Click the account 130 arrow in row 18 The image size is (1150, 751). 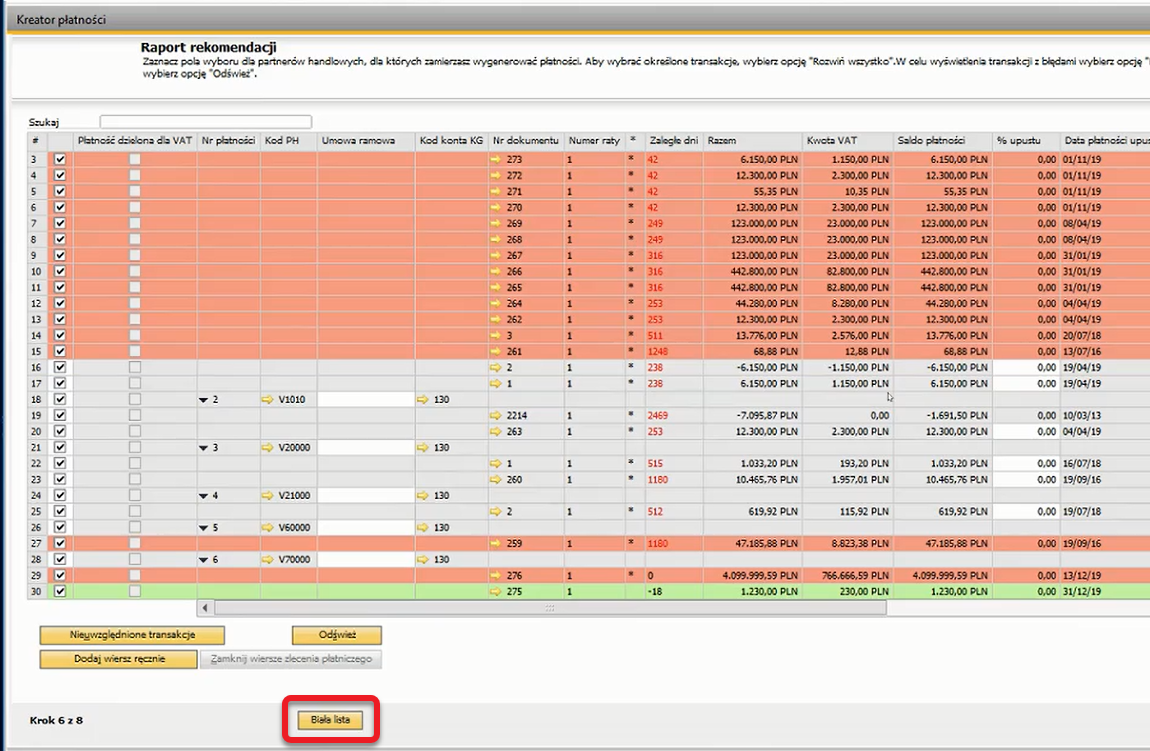[x=424, y=399]
